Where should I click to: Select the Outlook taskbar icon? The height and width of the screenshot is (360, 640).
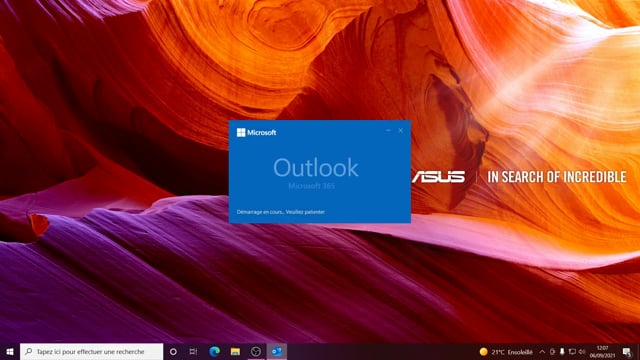pos(277,351)
